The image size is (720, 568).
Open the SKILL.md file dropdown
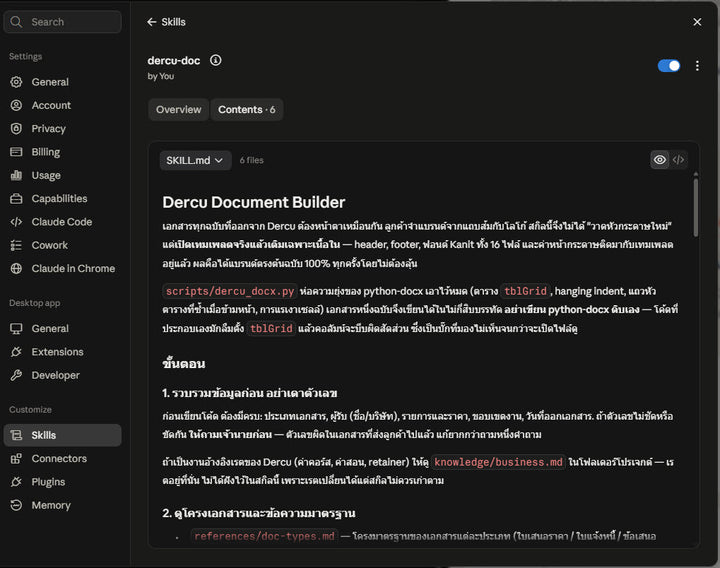[x=195, y=160]
